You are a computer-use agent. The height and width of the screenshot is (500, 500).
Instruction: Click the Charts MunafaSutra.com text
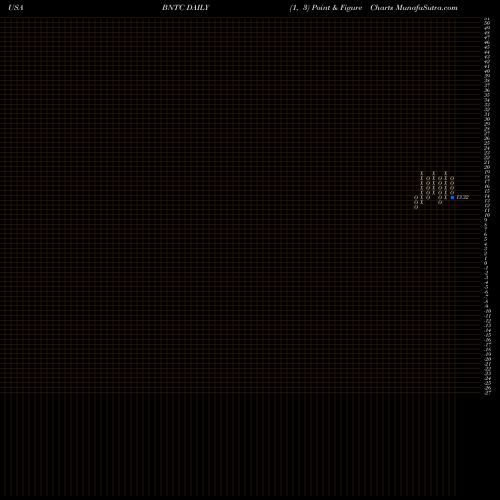(x=414, y=8)
